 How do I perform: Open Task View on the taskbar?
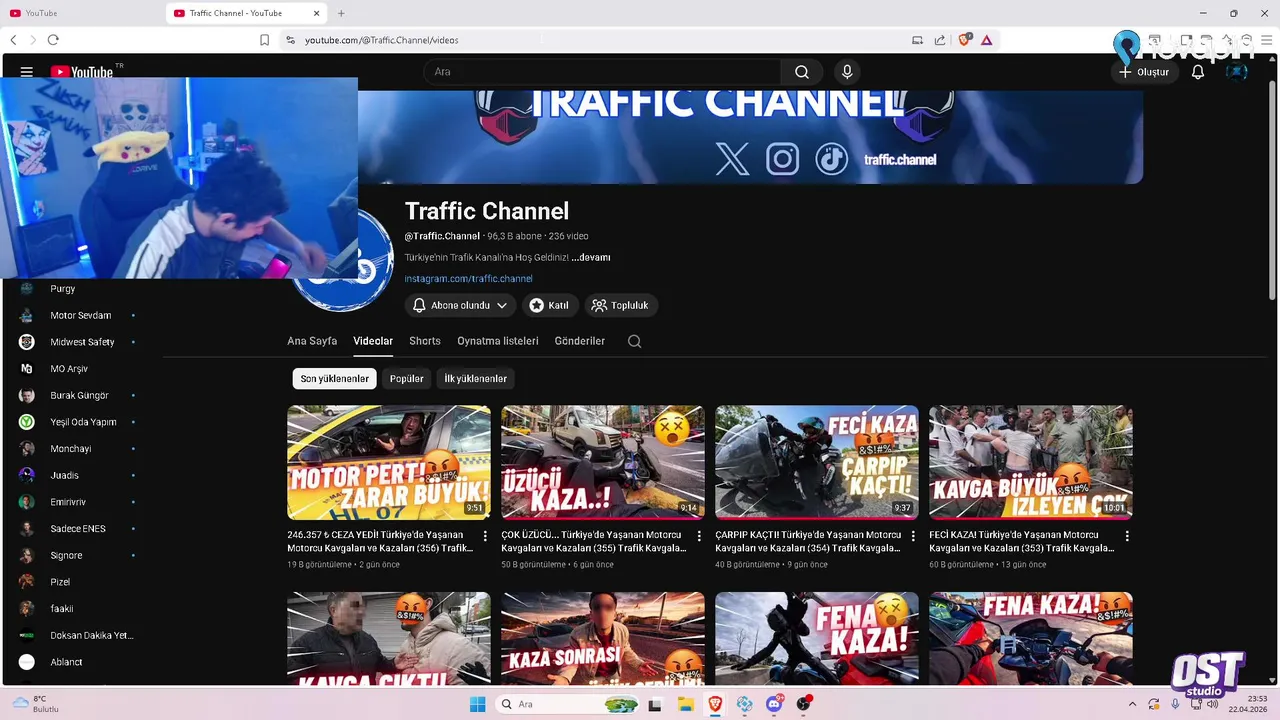tap(655, 704)
